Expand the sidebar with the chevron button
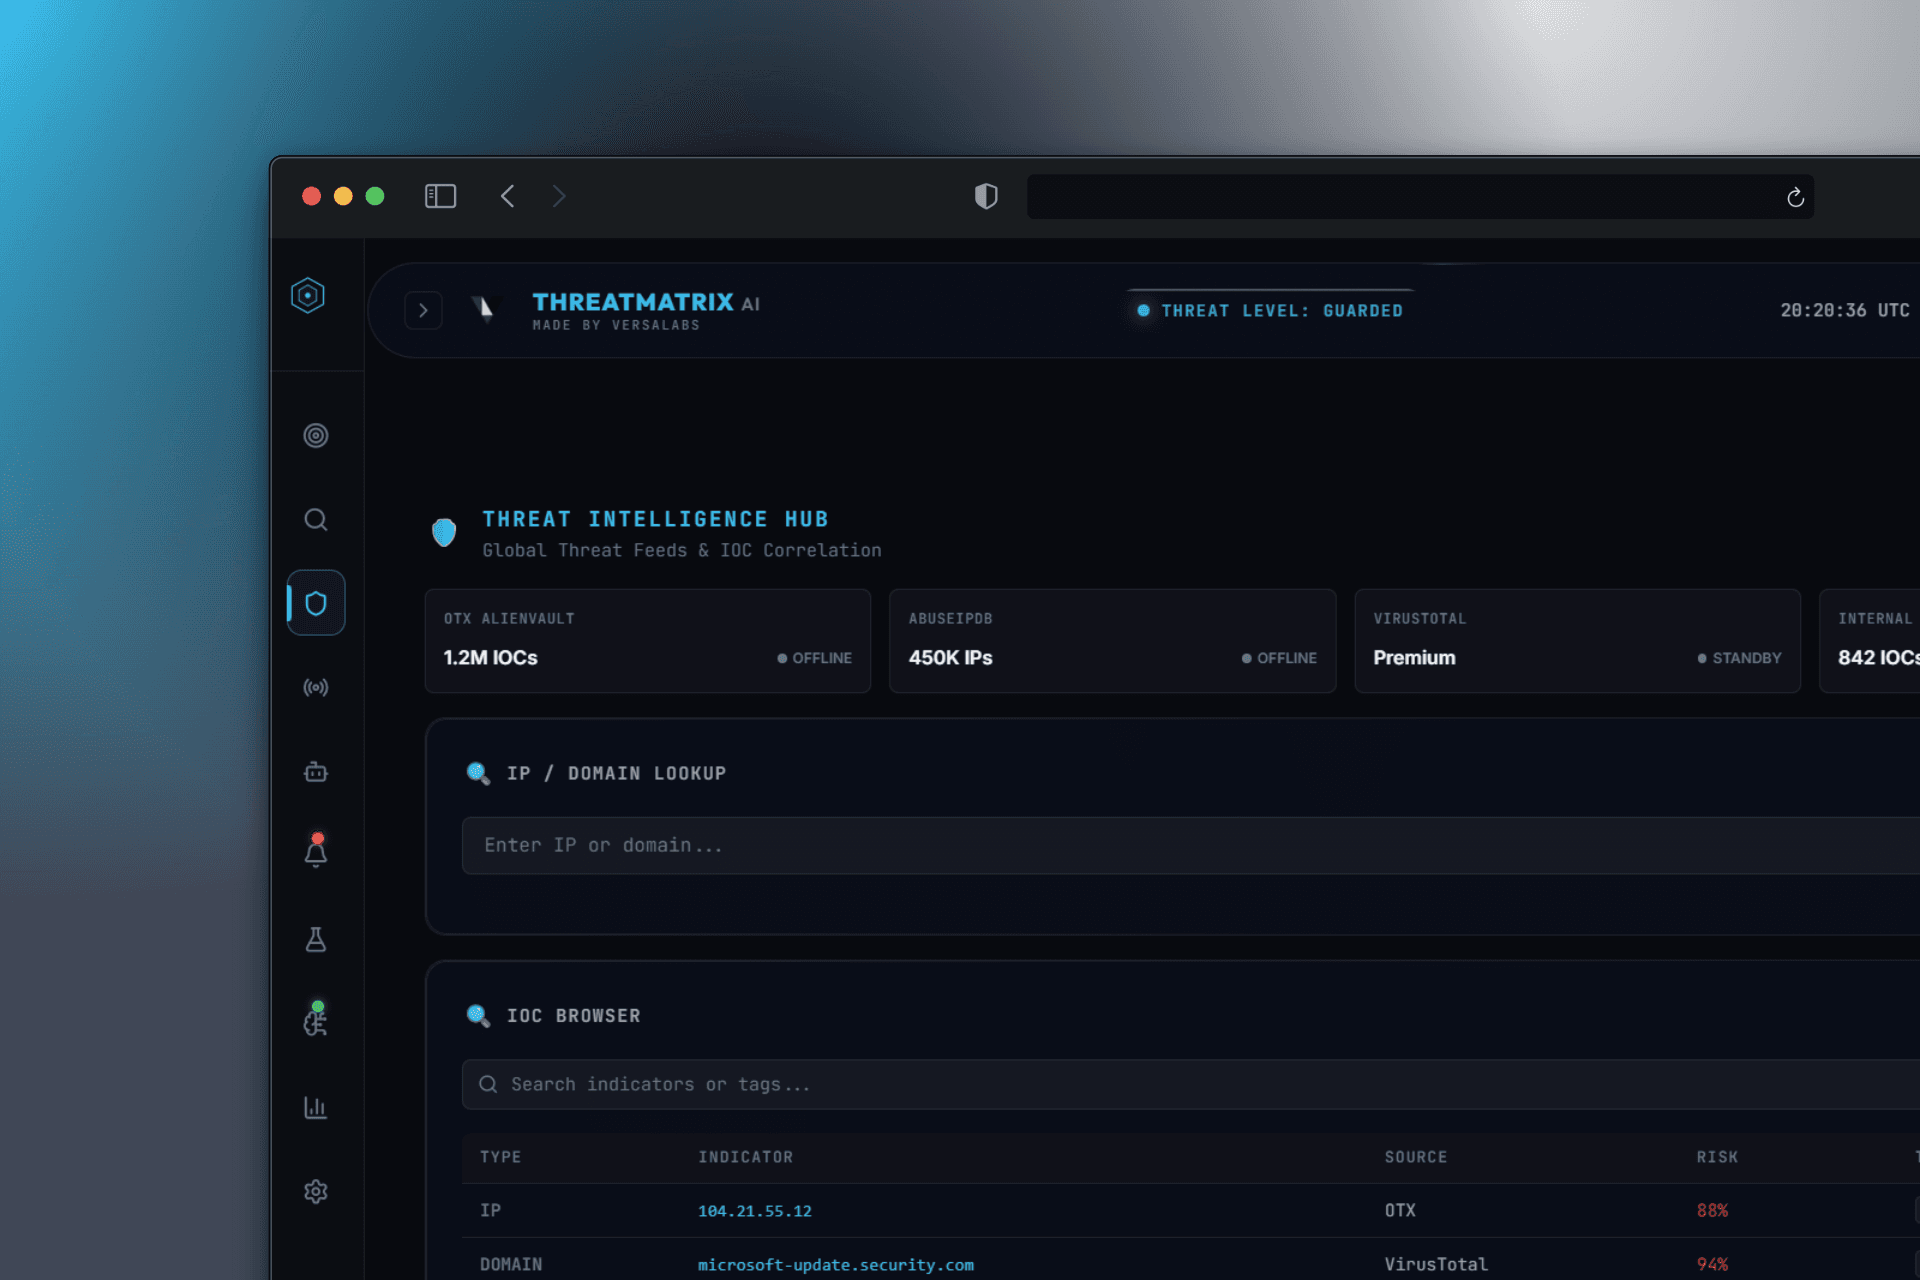This screenshot has width=1920, height=1280. [x=423, y=311]
